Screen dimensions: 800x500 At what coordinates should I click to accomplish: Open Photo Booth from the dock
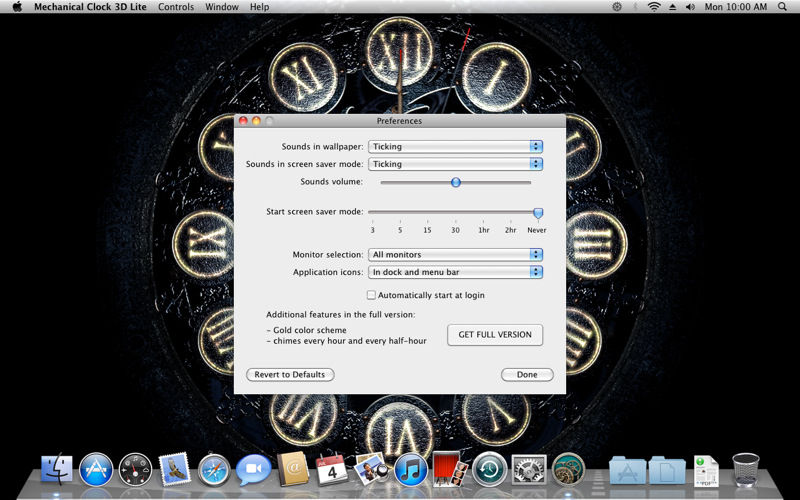(x=450, y=469)
